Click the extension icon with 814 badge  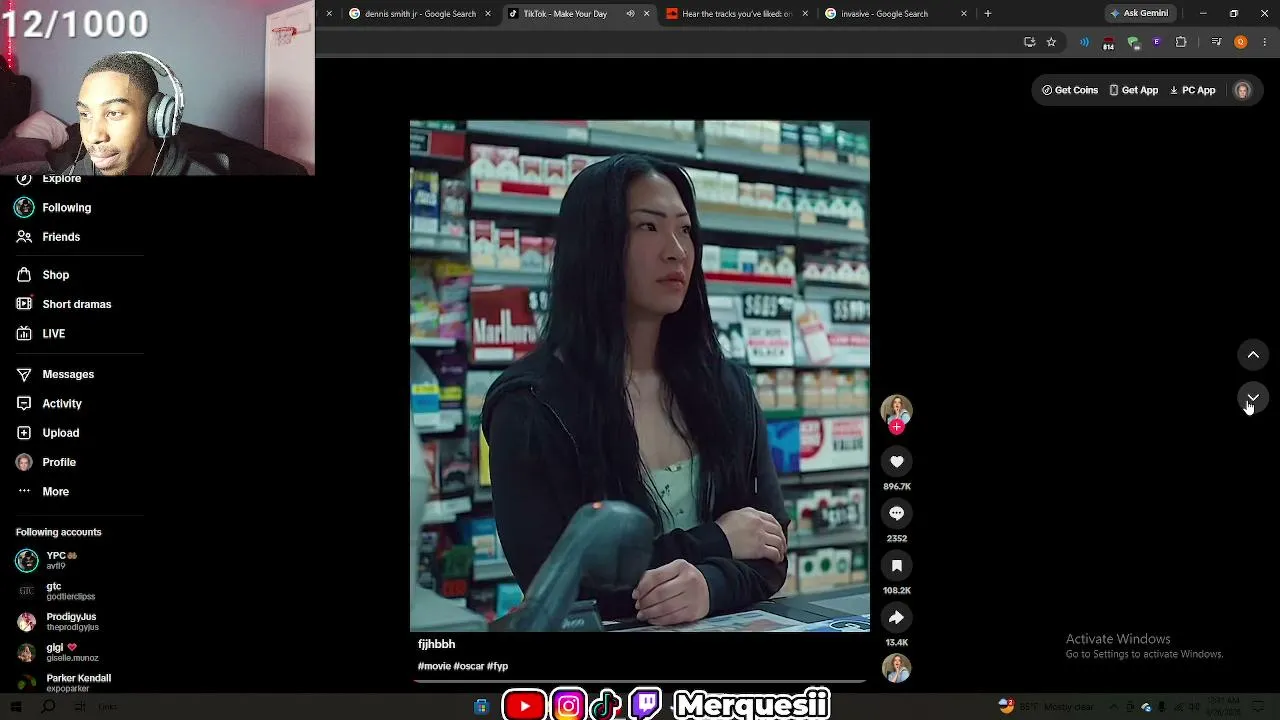(1108, 43)
